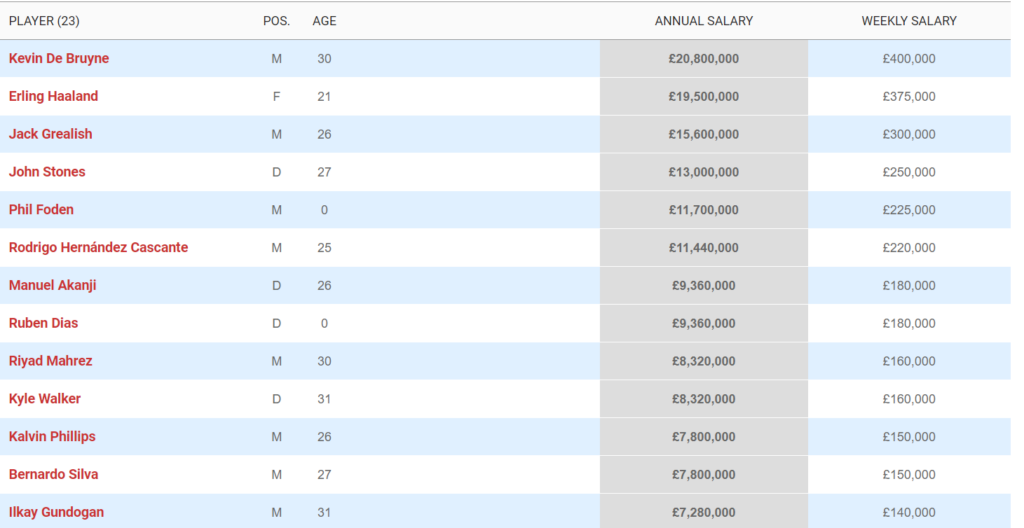
Task: Click Kevin De Bruyne £20,800,000 salary cell
Action: click(704, 59)
